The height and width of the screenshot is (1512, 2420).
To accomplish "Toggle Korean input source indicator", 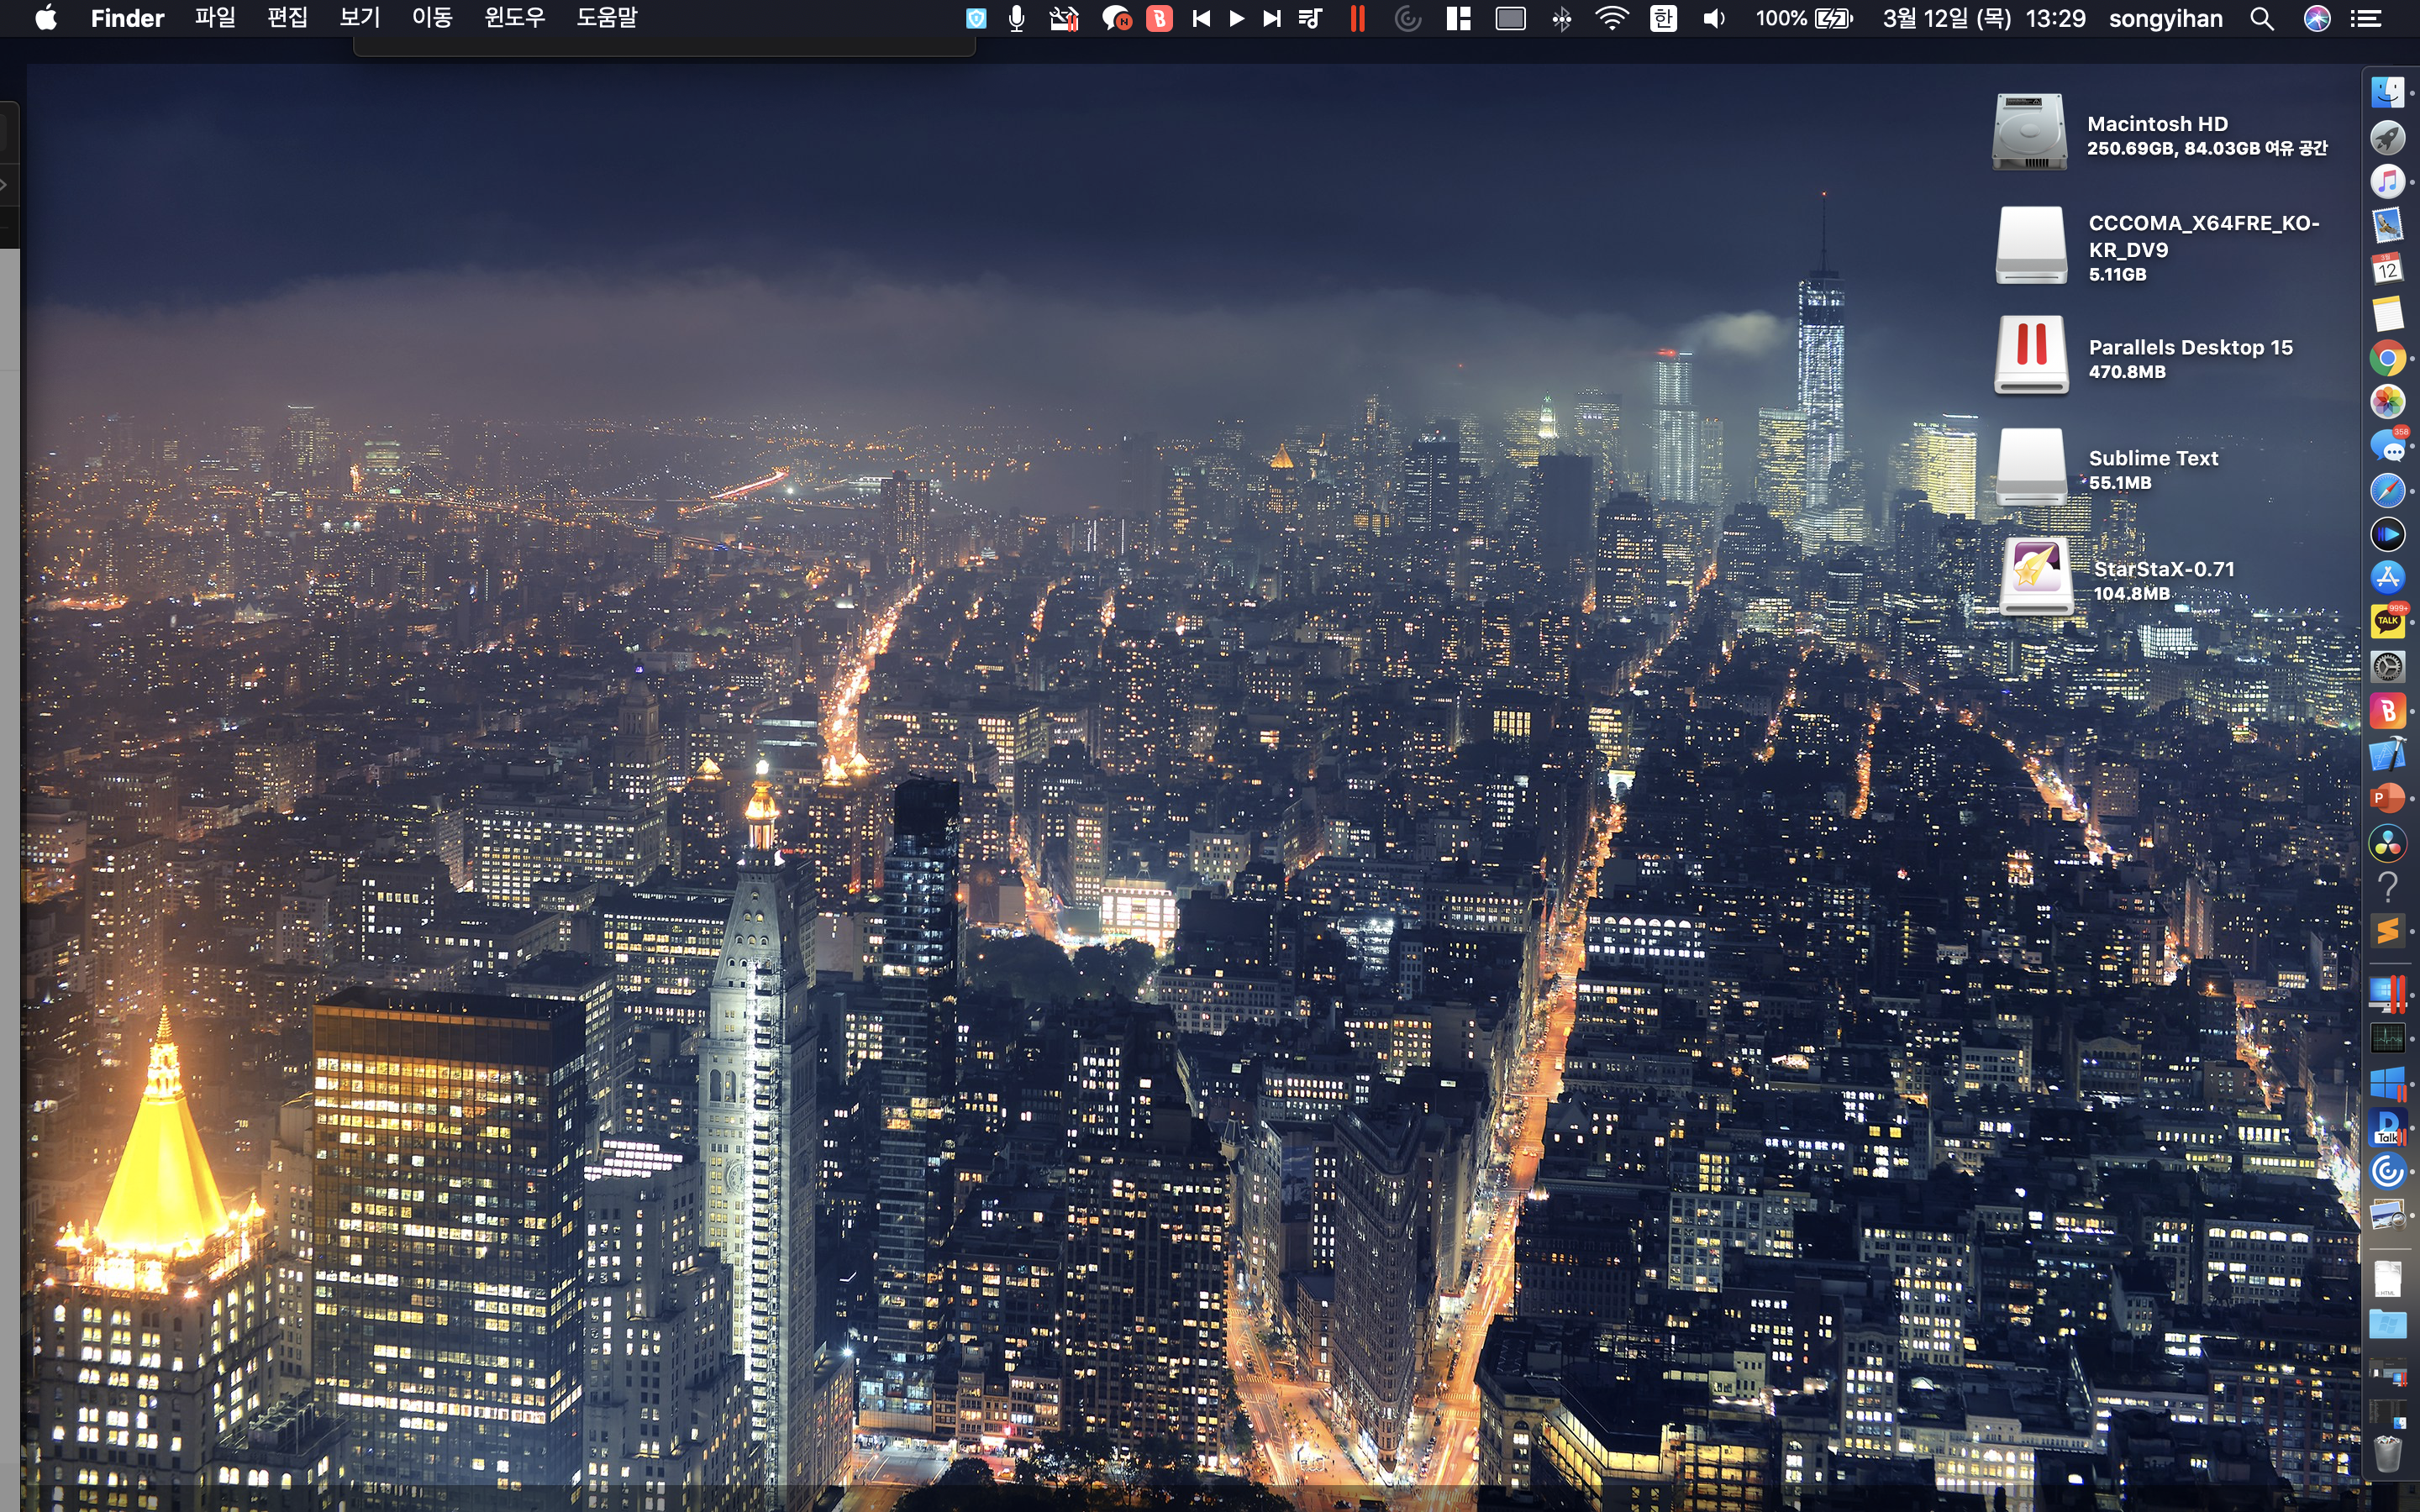I will (1663, 18).
